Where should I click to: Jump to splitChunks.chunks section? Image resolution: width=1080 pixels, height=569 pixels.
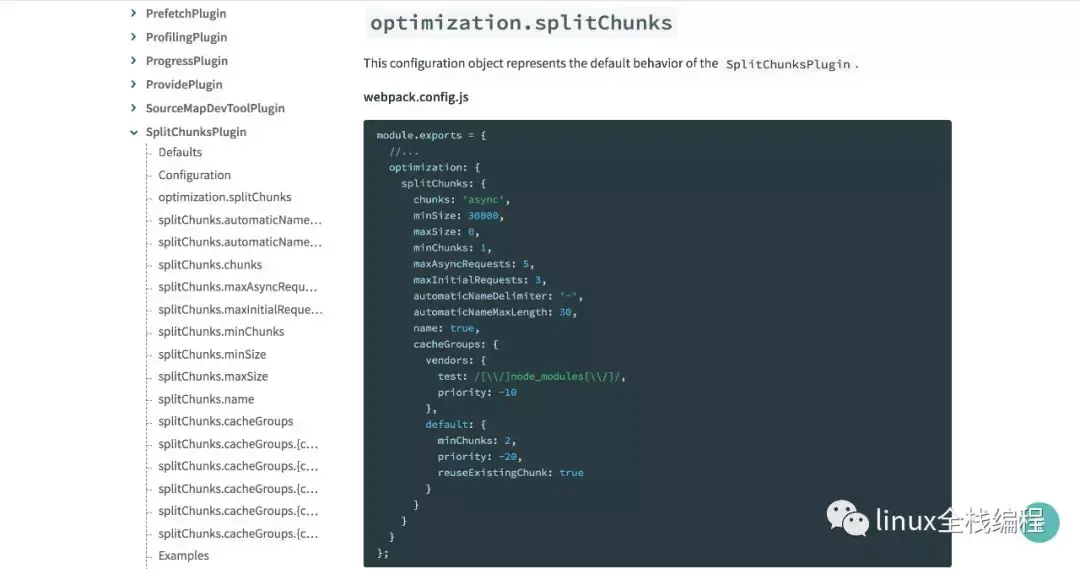coord(210,265)
